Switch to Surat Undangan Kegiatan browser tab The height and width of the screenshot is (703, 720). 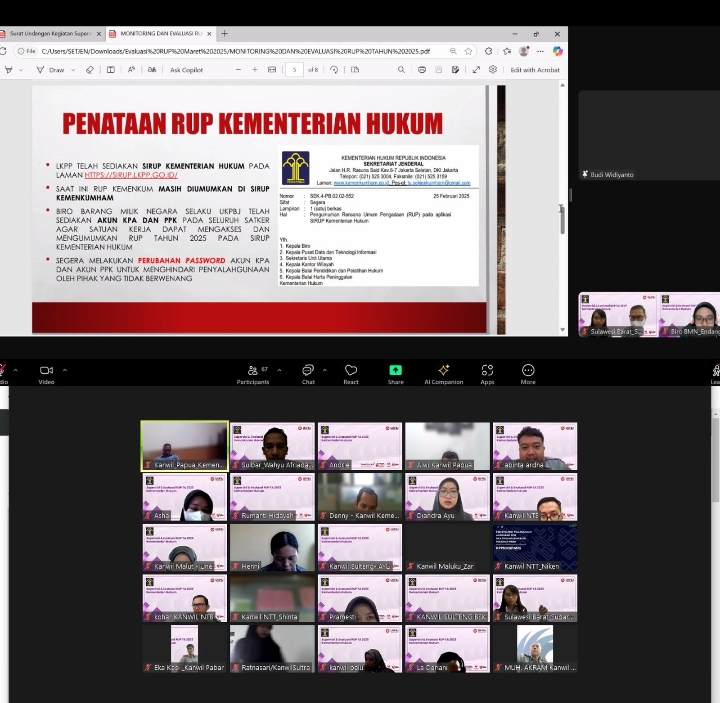(x=50, y=33)
